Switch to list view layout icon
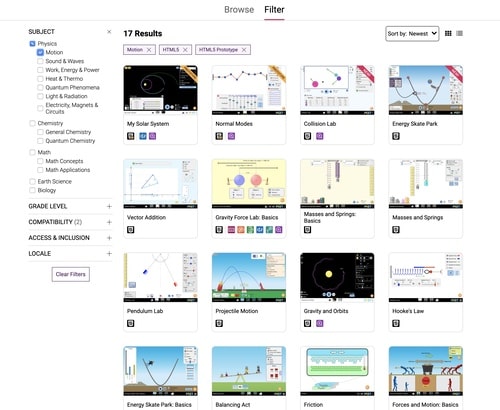The height and width of the screenshot is (410, 500). (x=459, y=33)
